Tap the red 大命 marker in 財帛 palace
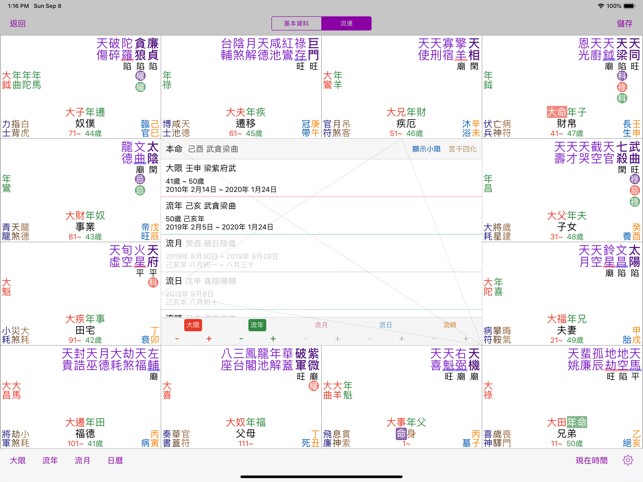The image size is (643, 482). 556,112
